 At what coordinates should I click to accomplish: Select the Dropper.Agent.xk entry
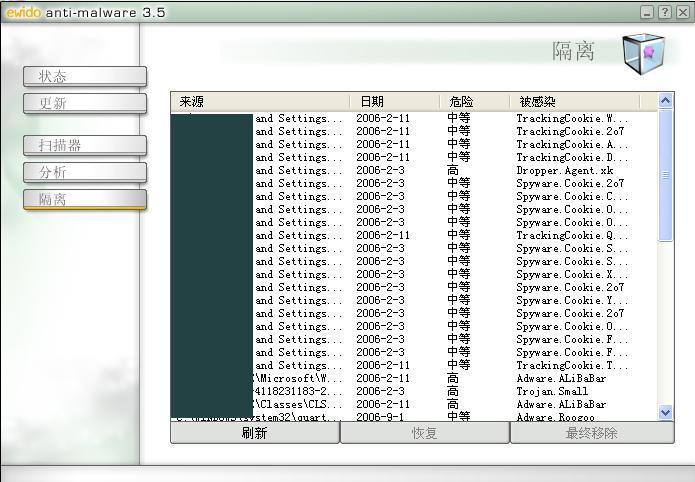tap(565, 170)
